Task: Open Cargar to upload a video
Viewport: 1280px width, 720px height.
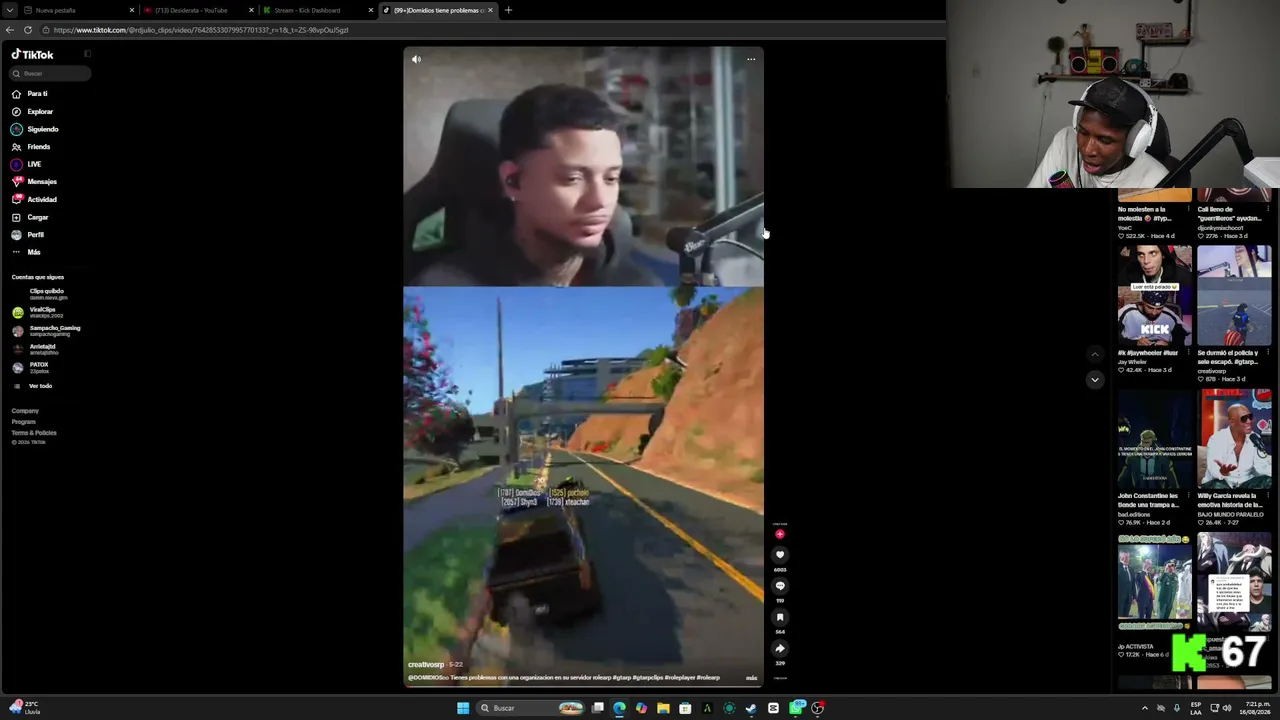Action: [x=30, y=217]
